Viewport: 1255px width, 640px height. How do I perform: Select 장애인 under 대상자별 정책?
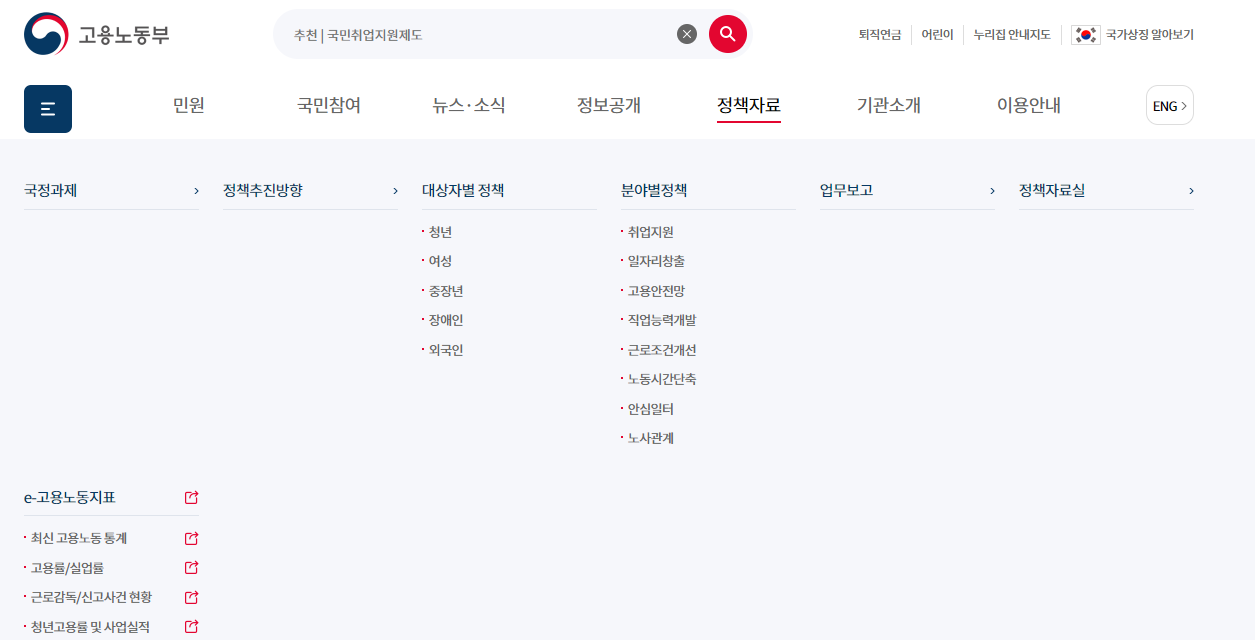[x=446, y=320]
